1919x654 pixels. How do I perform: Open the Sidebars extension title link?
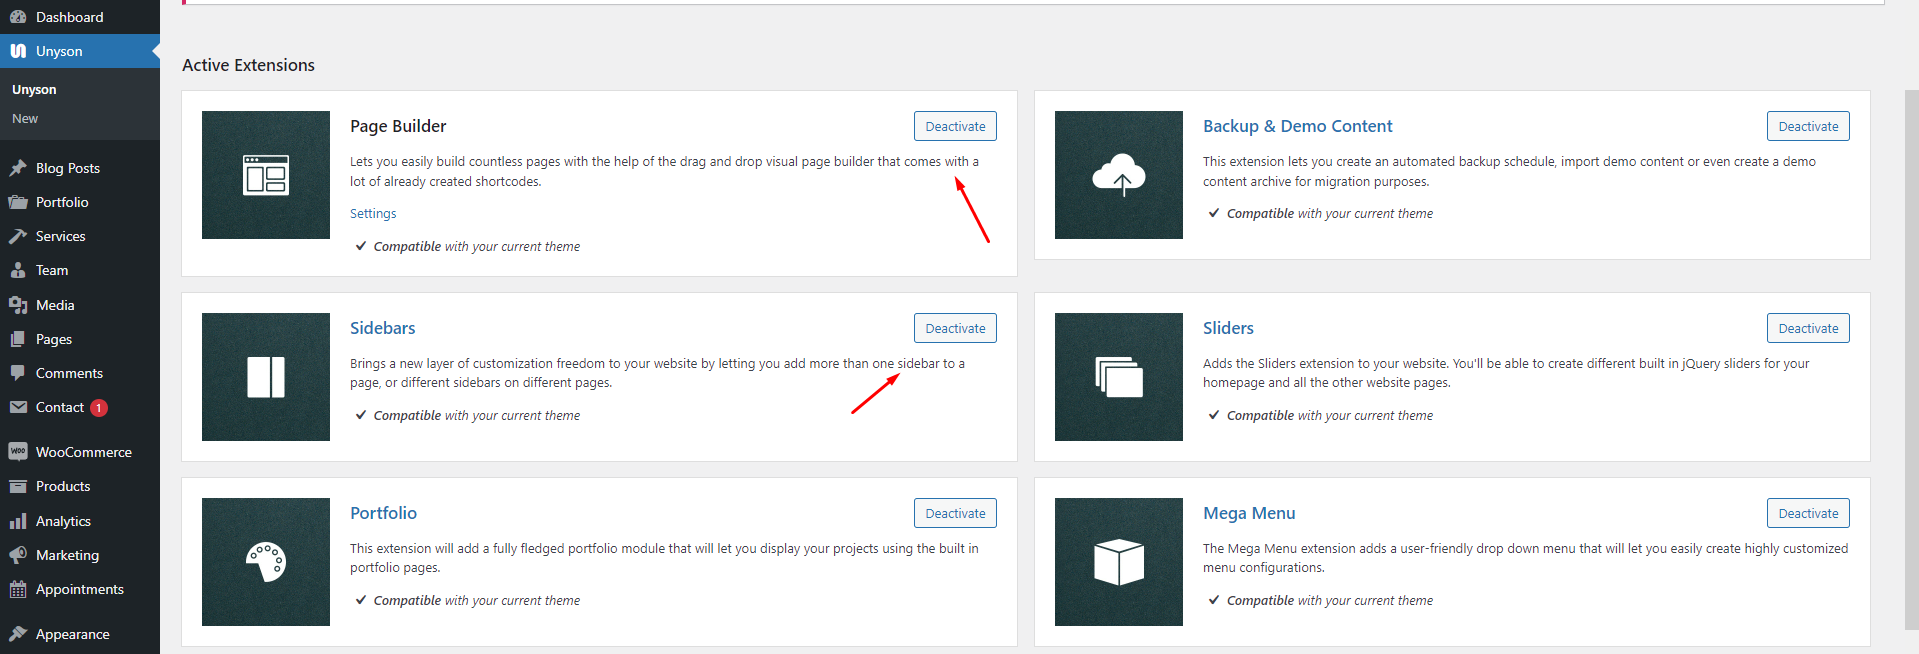(x=382, y=328)
